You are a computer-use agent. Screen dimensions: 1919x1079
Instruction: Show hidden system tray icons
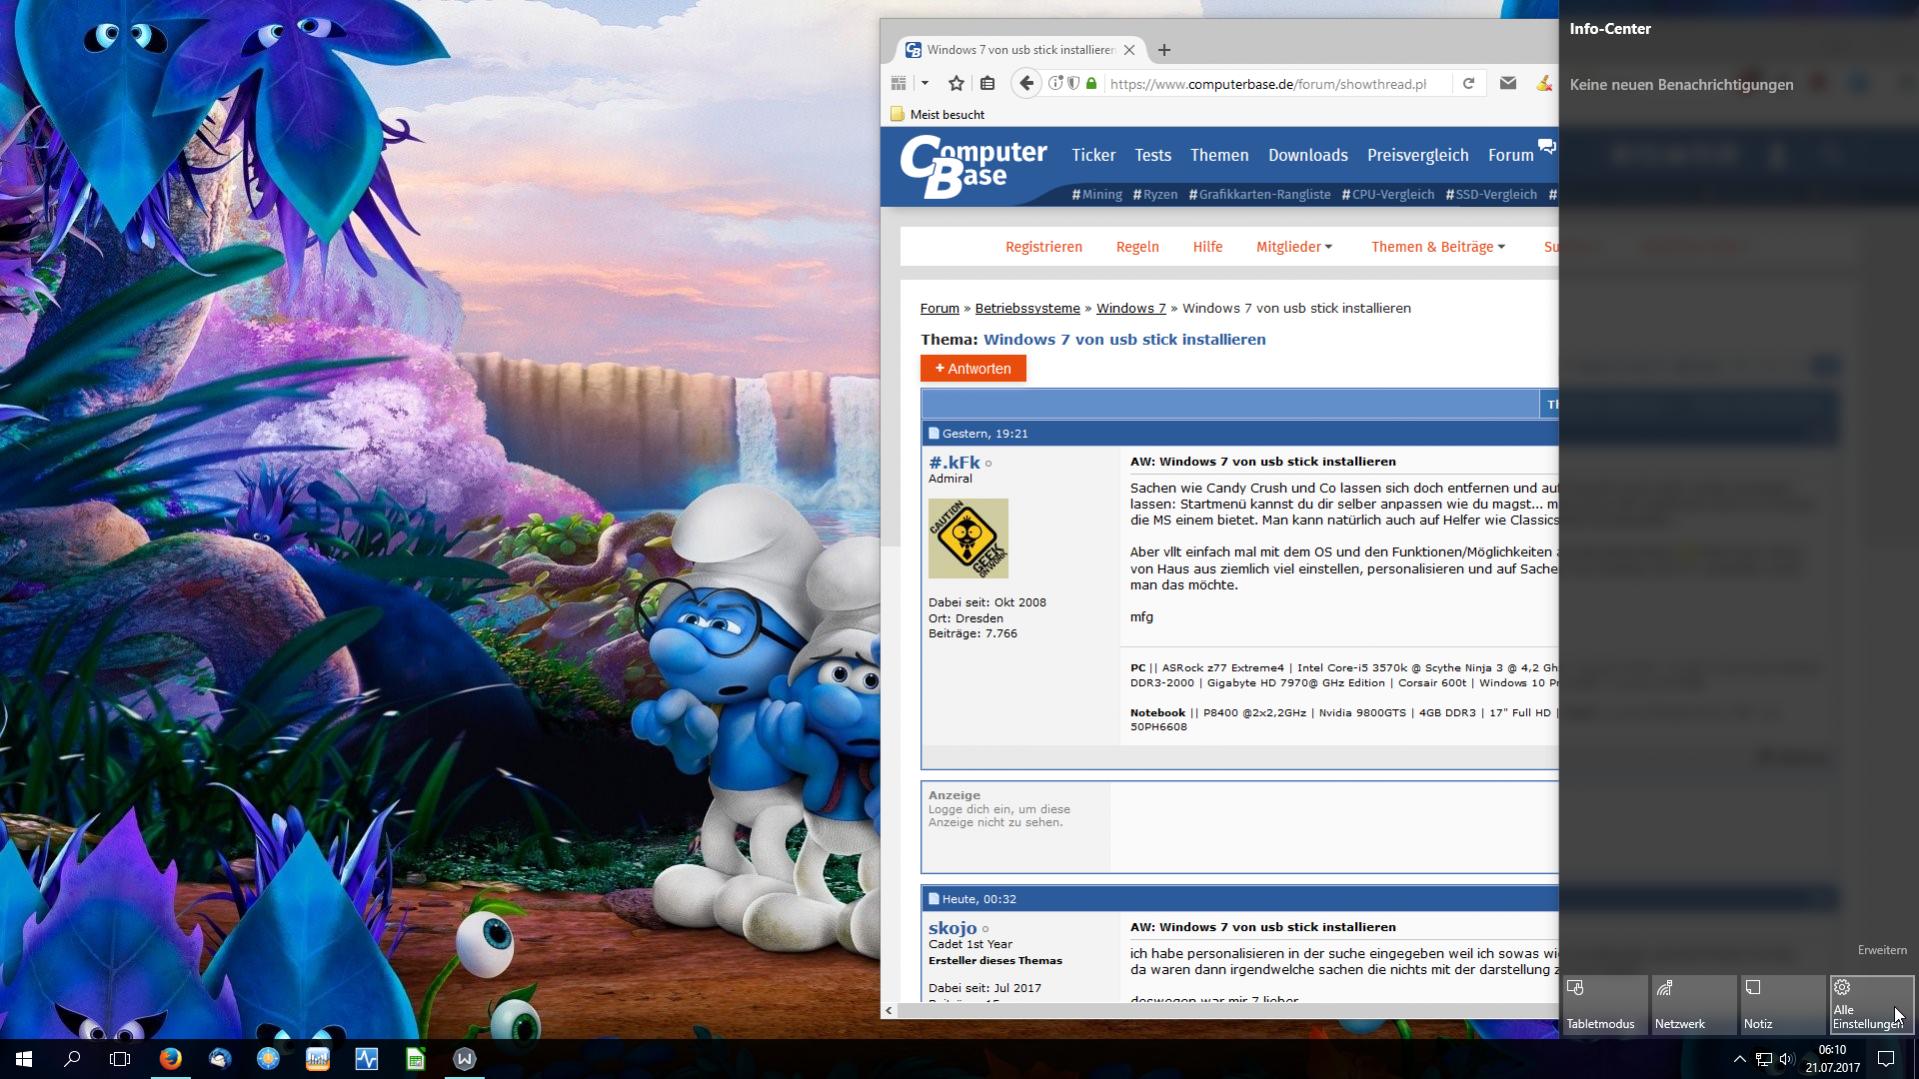click(1739, 1059)
